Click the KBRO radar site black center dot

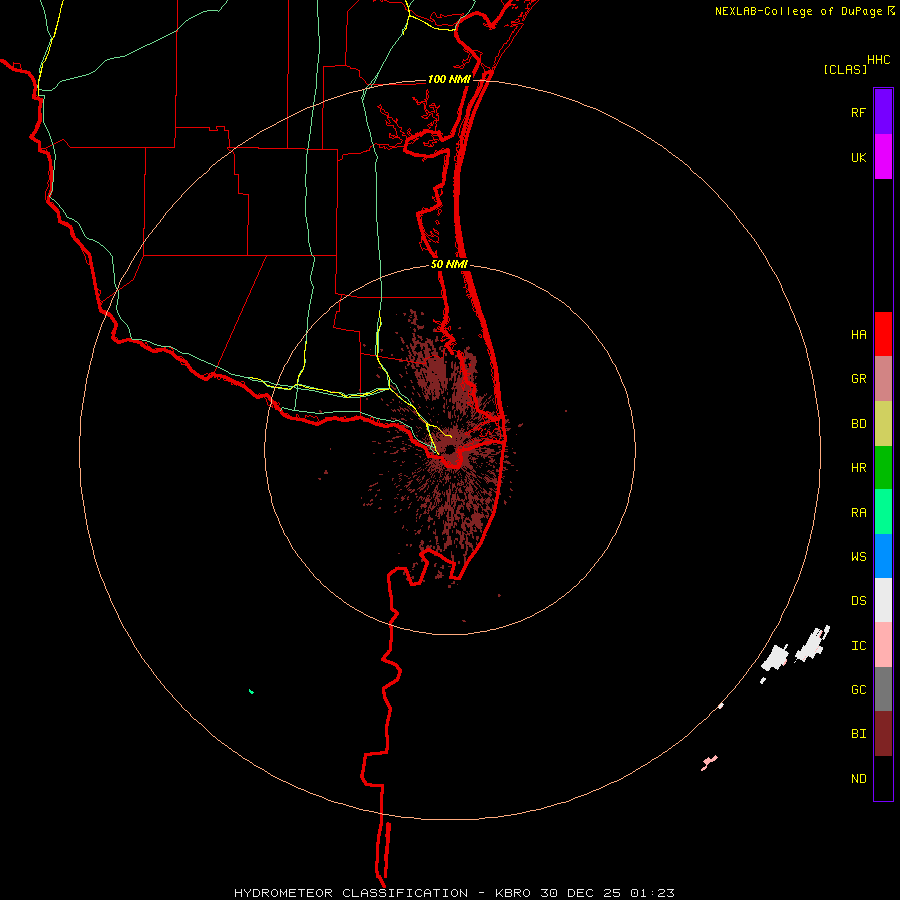451,449
